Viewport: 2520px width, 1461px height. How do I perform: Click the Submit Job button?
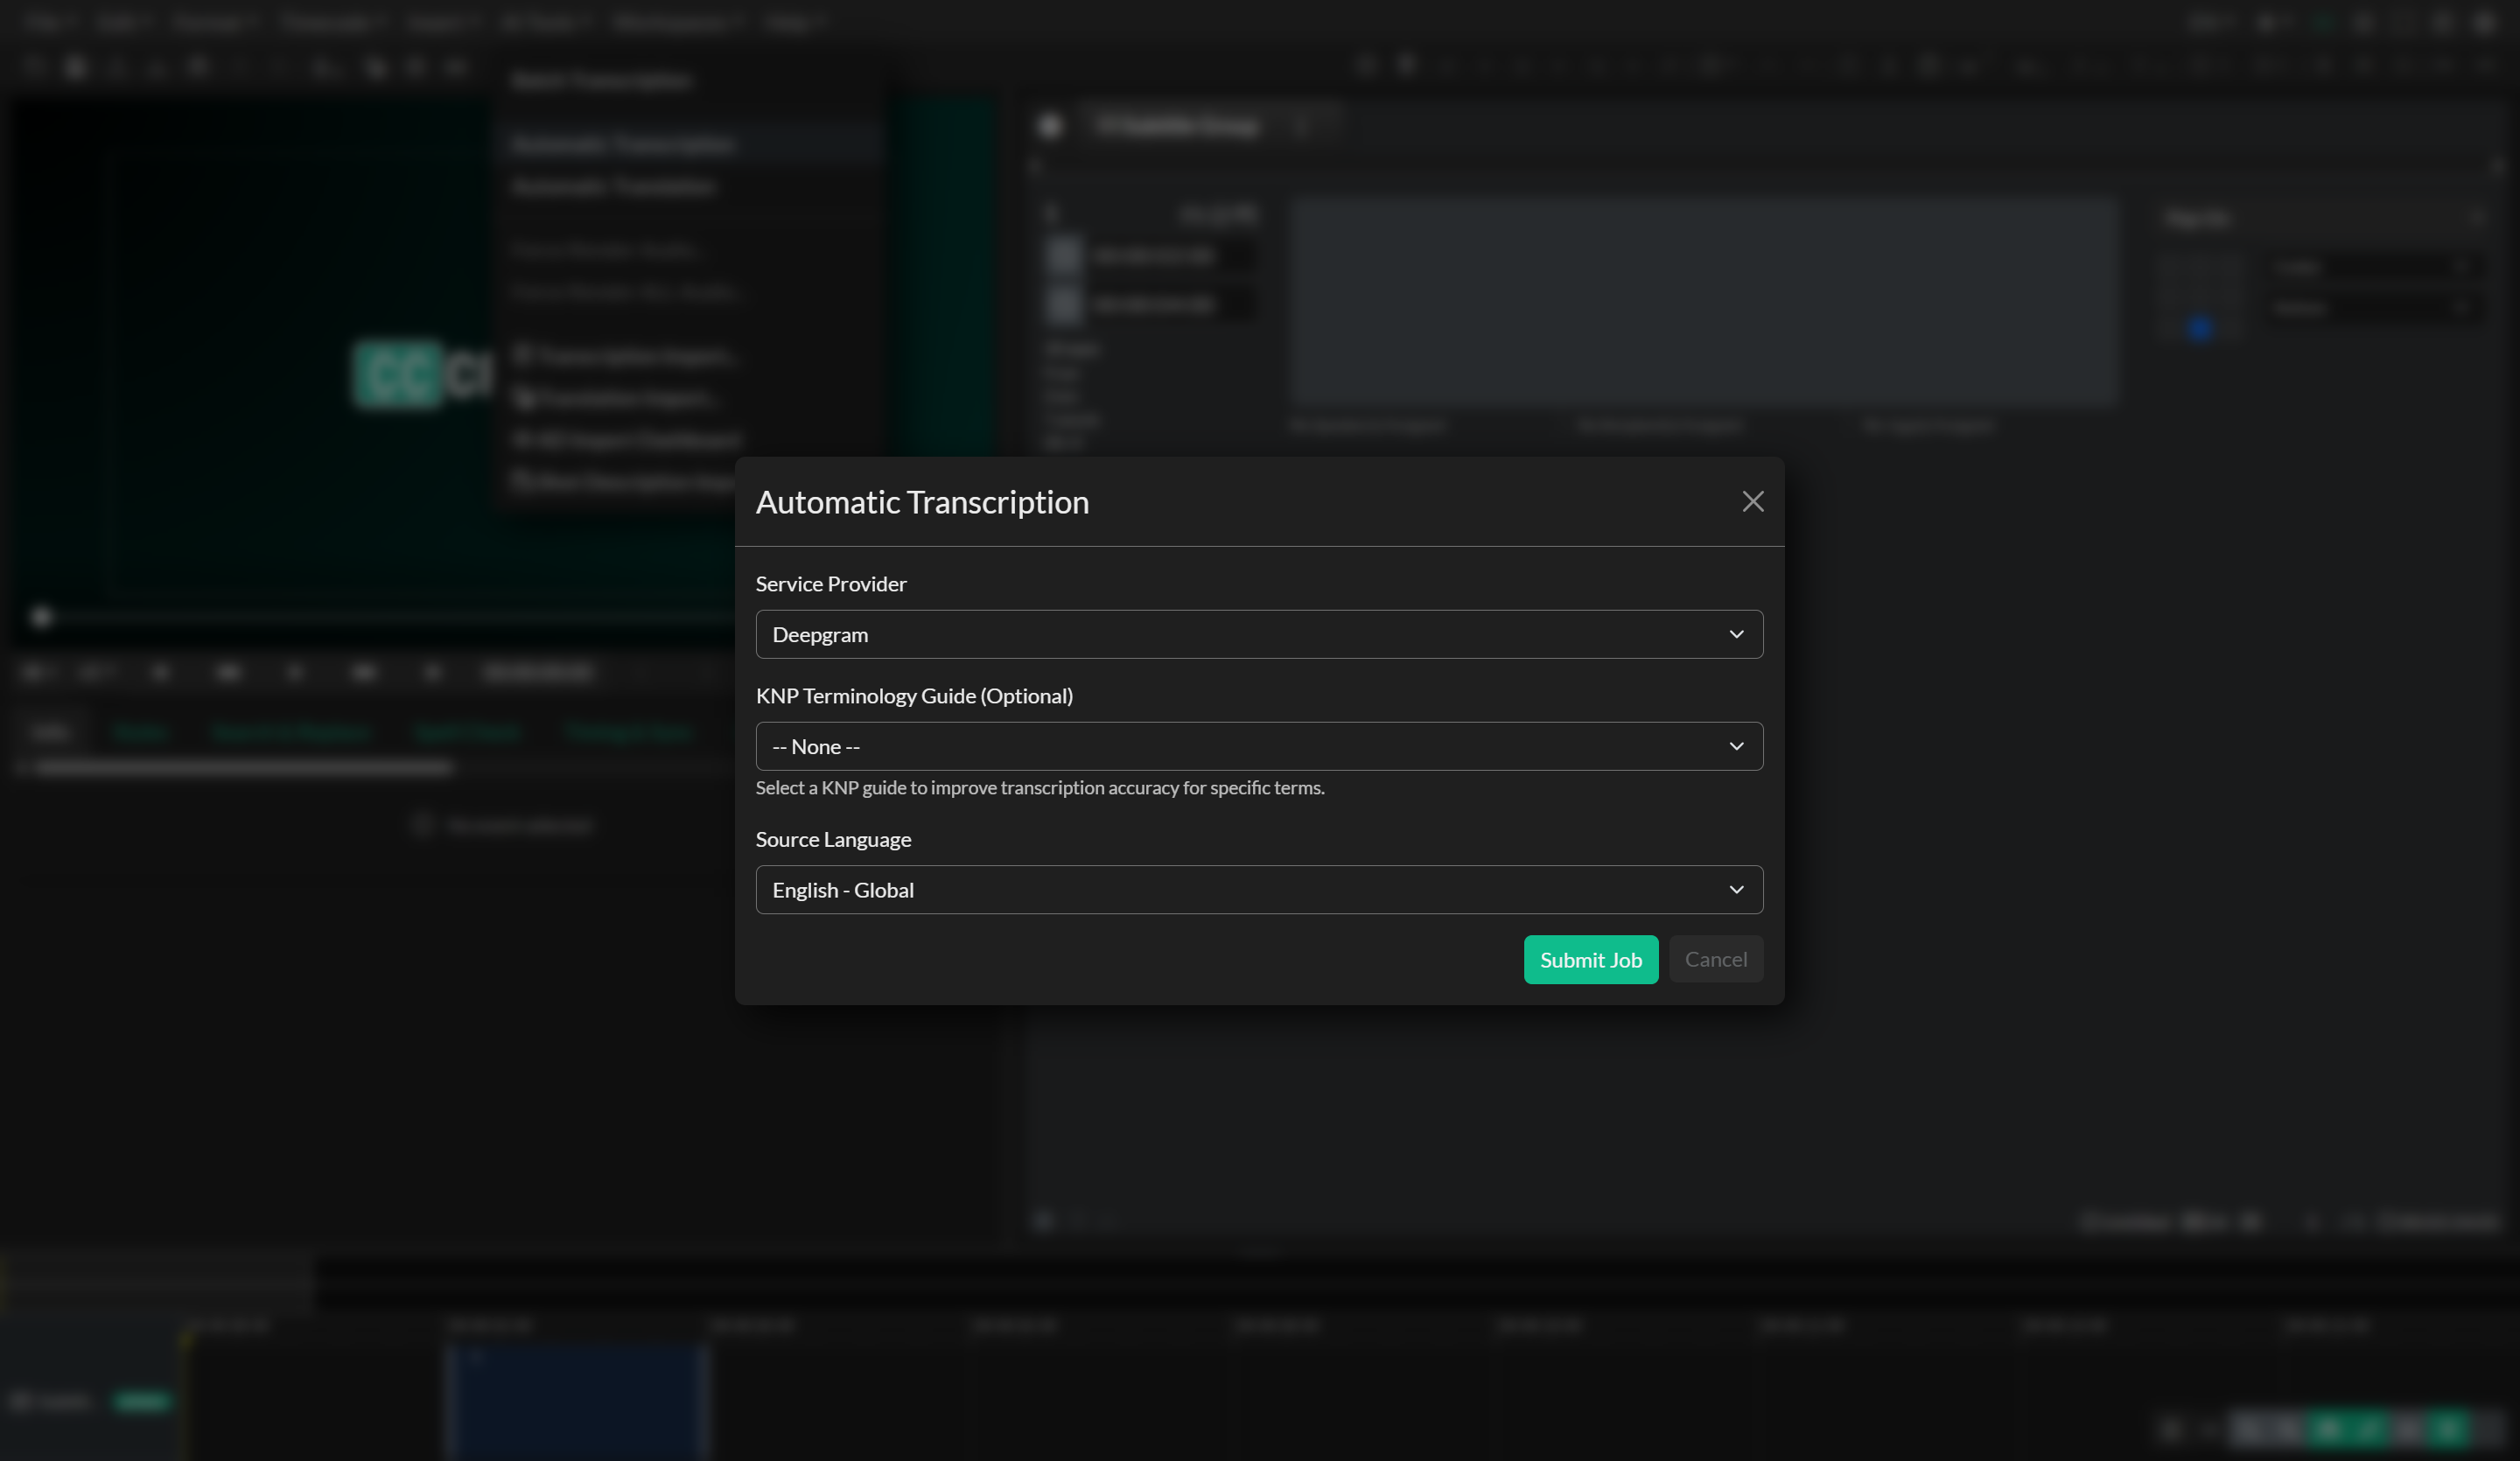1590,959
